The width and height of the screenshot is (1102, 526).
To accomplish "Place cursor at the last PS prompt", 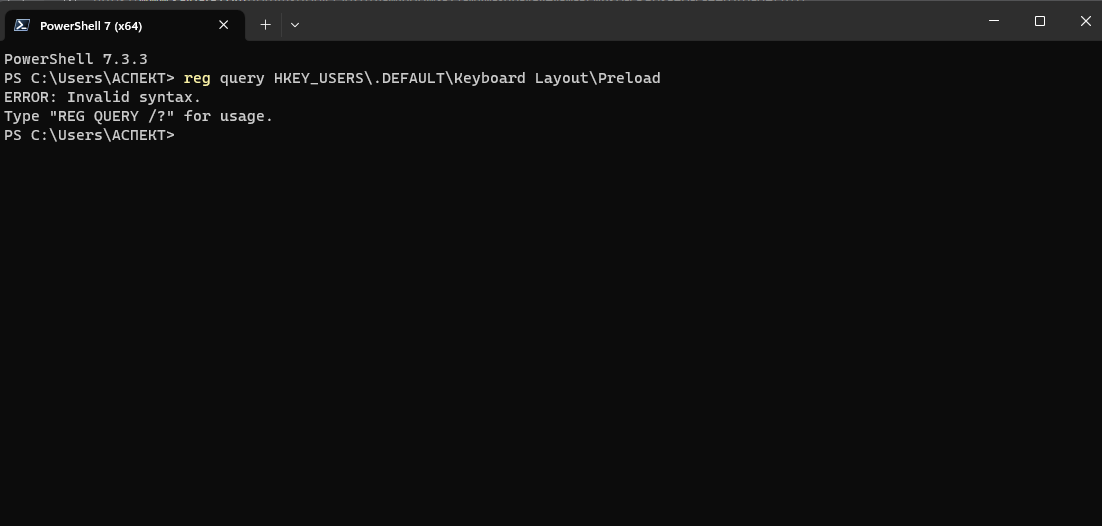I will [x=183, y=135].
